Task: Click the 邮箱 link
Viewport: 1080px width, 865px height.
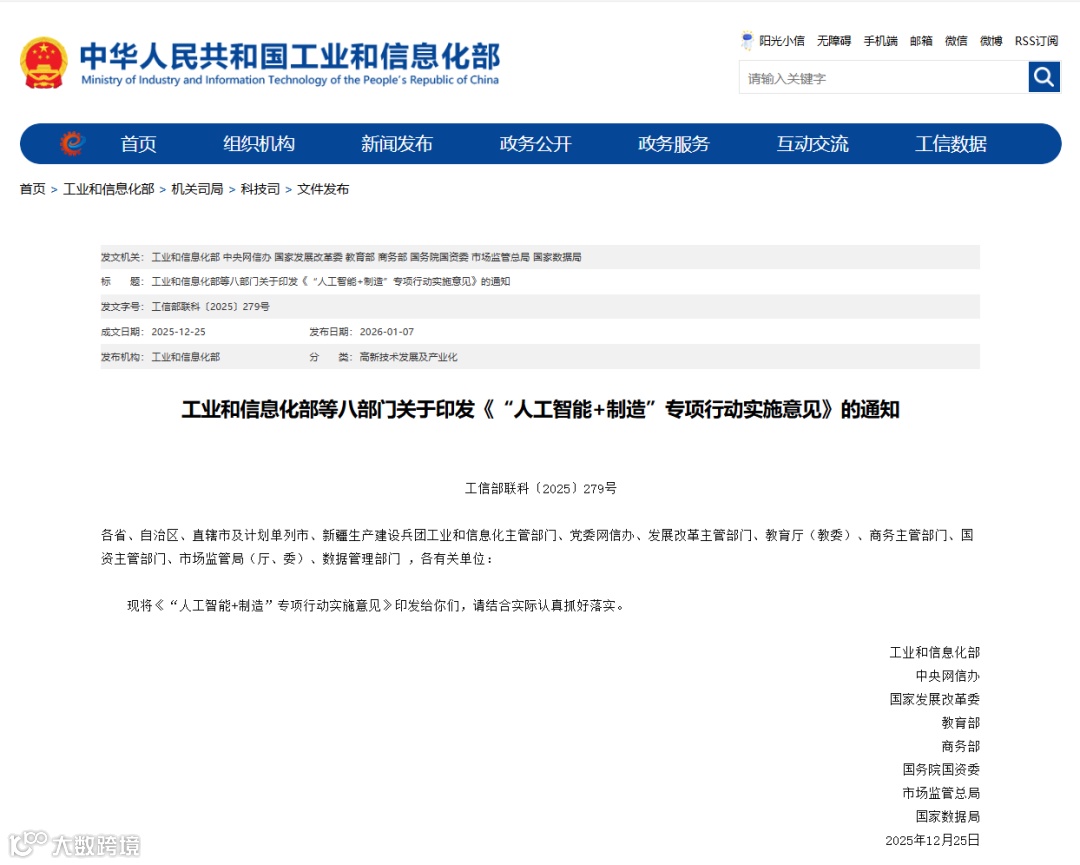Action: 921,41
